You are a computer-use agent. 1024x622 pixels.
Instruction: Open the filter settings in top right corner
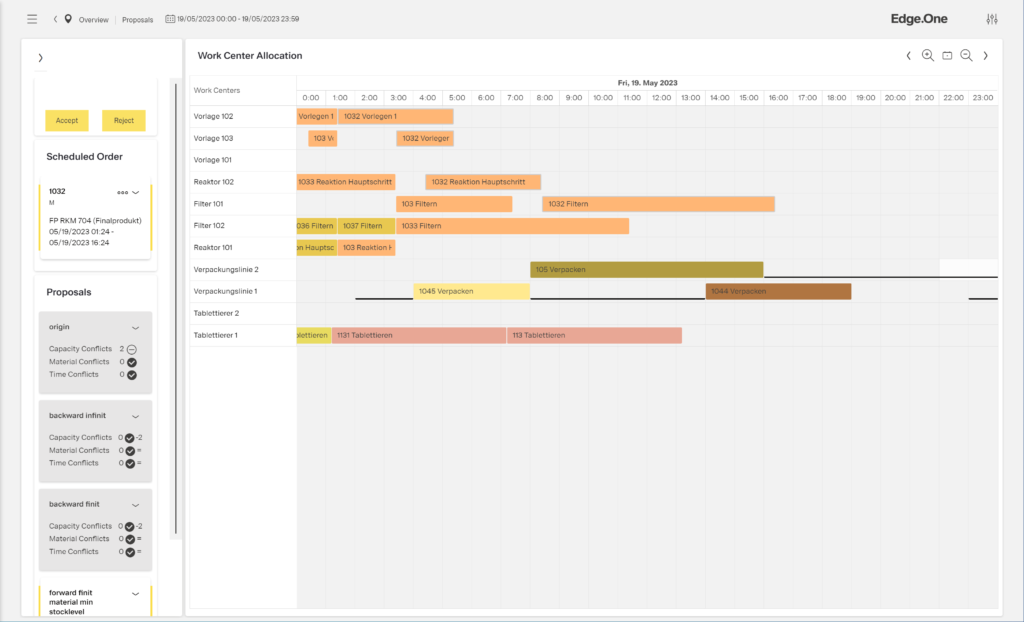[x=991, y=18]
